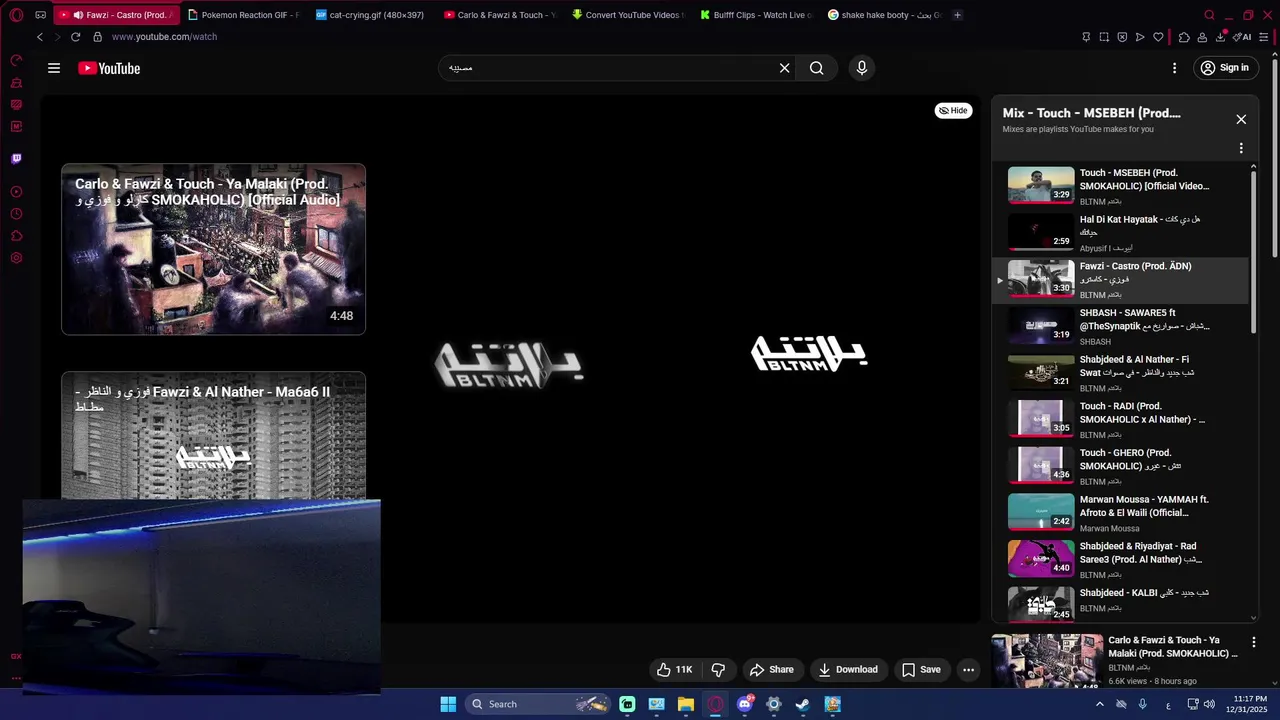Open Opera AI assistant button
1280x720 pixels.
point(1243,37)
